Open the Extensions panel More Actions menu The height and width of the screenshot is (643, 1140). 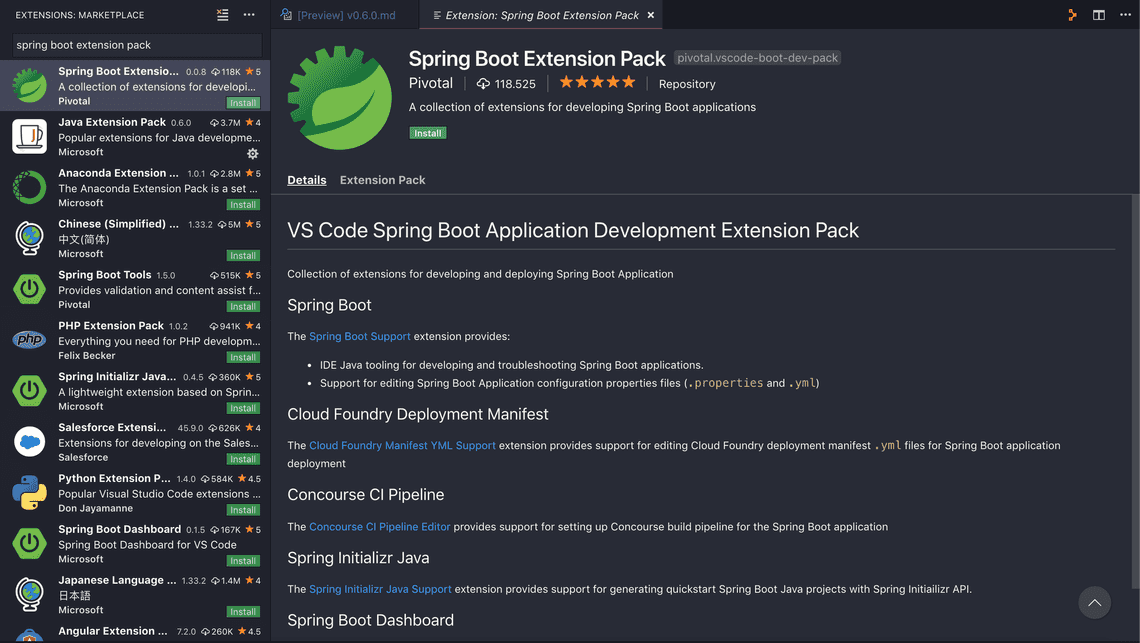point(248,15)
